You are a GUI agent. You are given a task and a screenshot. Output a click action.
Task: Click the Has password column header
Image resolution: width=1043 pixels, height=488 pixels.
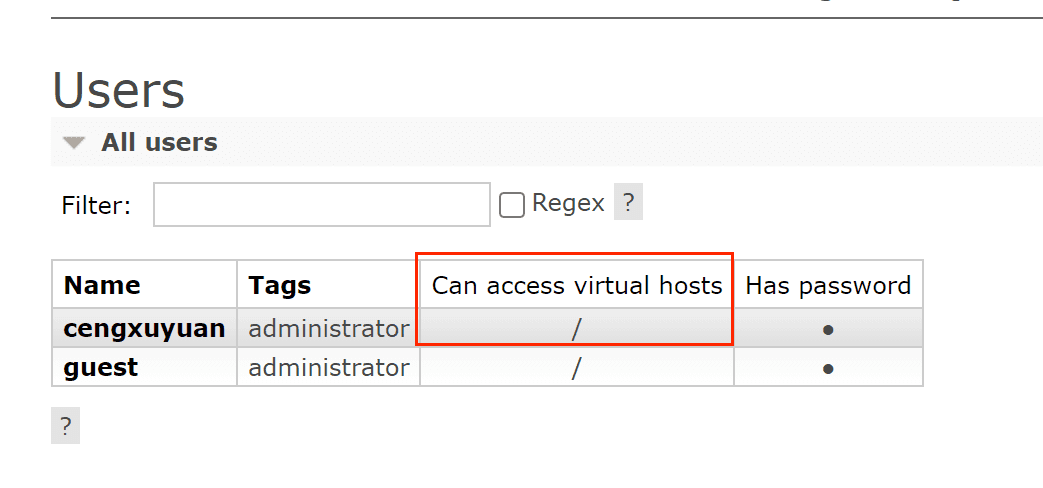click(828, 286)
